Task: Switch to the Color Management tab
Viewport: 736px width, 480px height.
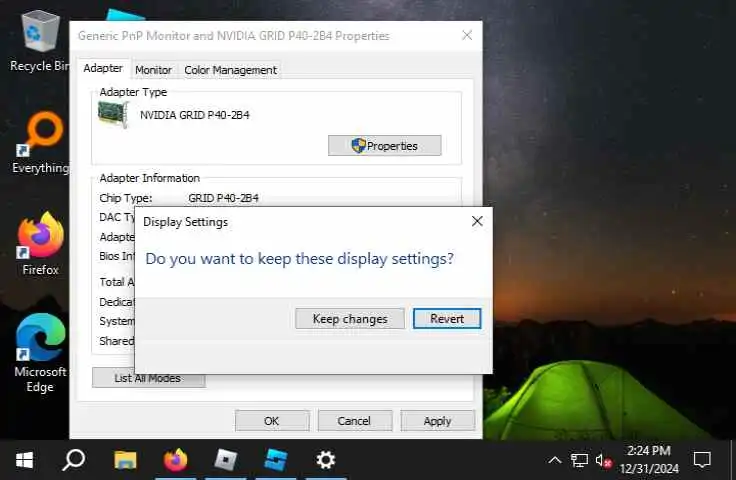Action: 230,70
